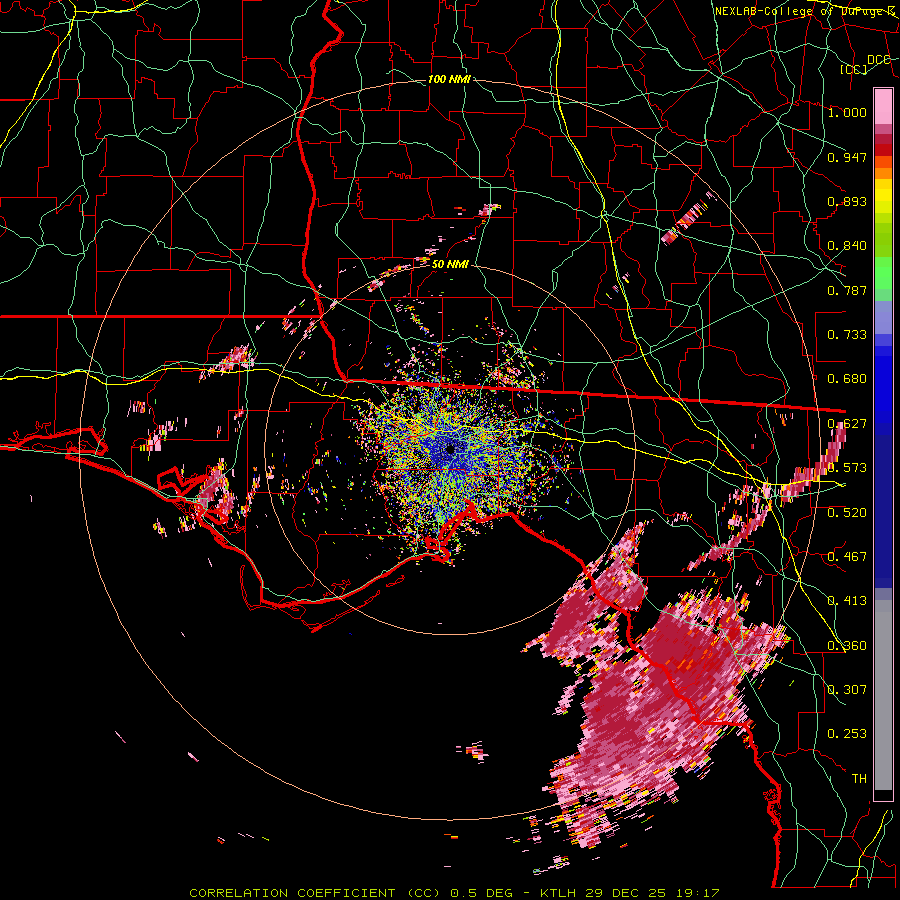Click the 0.360 scale value
Screen dimensions: 900x900
(847, 646)
